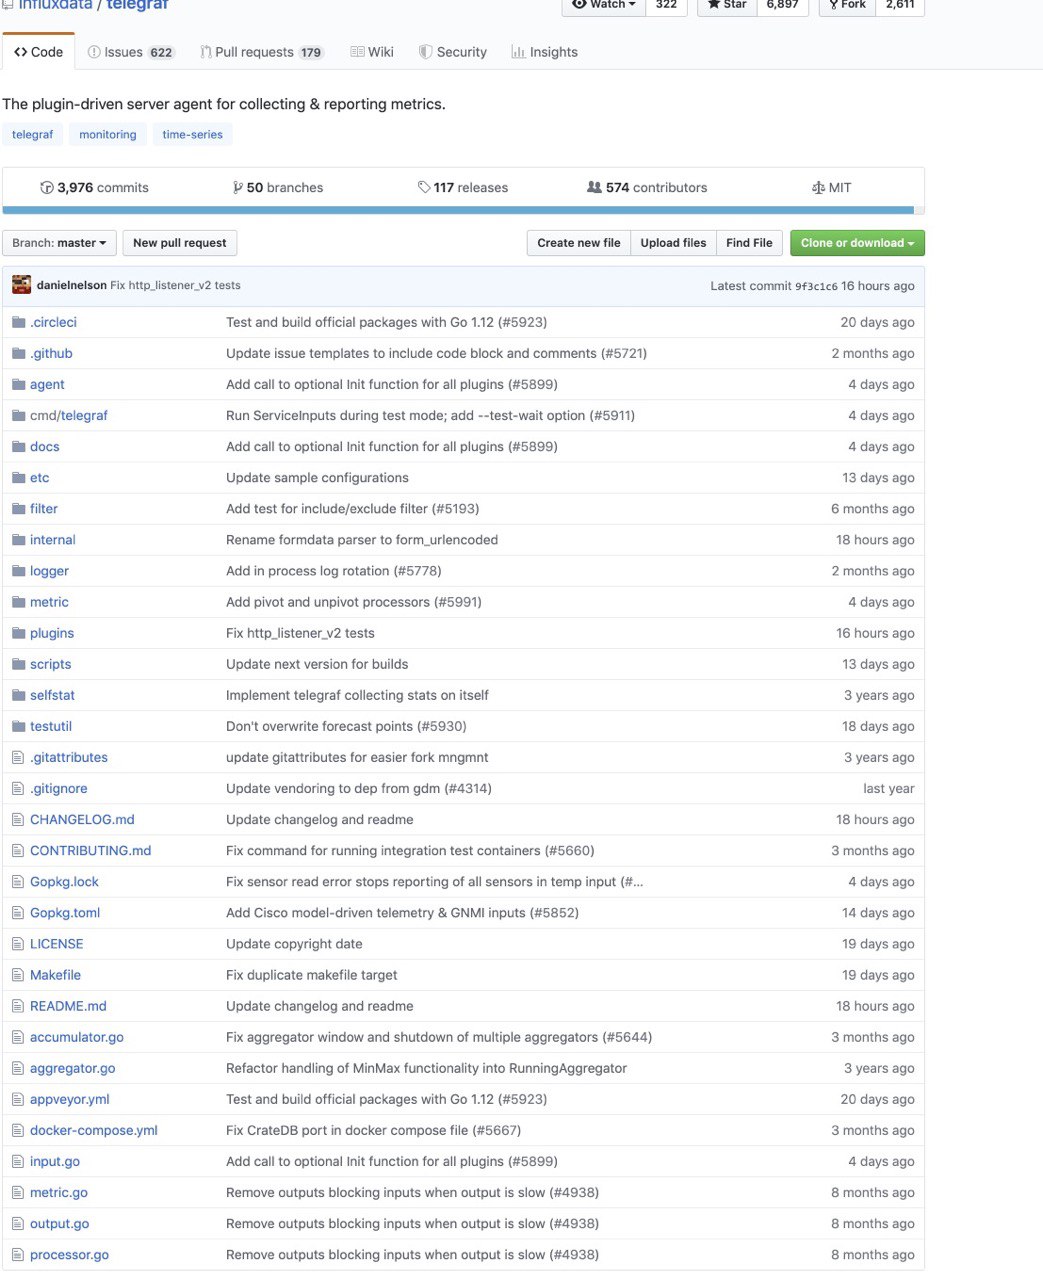The image size is (1043, 1280).
Task: Open the Gopkg.toml file link
Action: (65, 912)
